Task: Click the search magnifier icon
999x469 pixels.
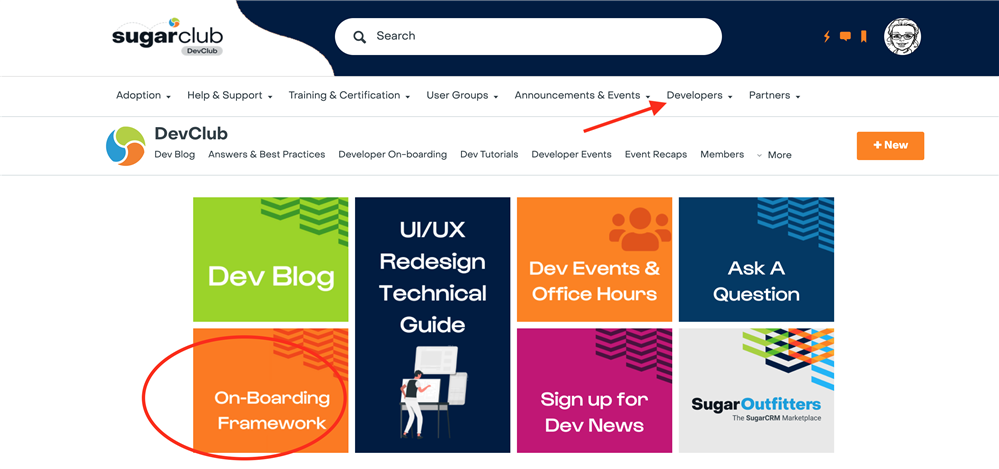Action: coord(359,37)
